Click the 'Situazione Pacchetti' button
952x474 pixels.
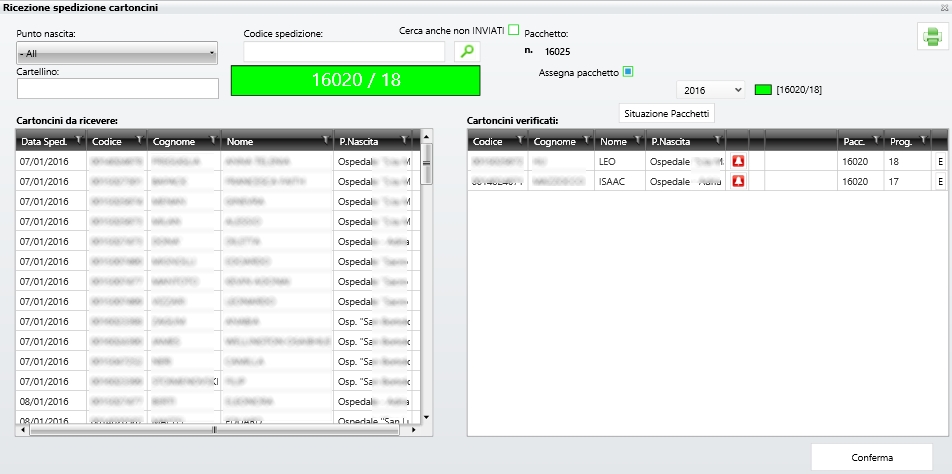click(667, 113)
